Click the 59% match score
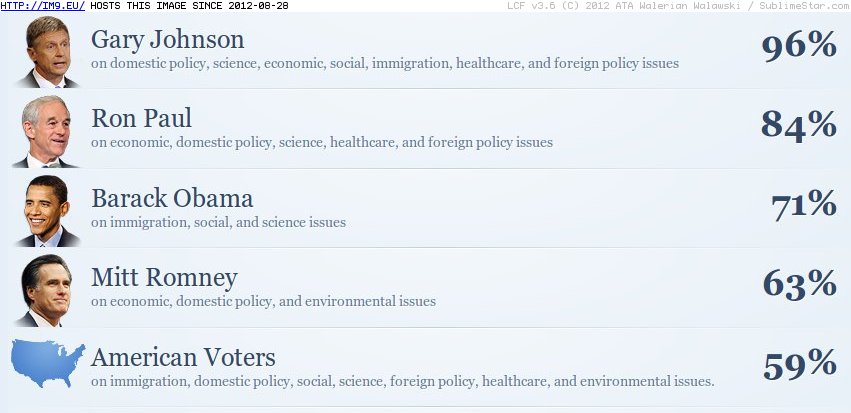The height and width of the screenshot is (413, 851). click(x=800, y=364)
